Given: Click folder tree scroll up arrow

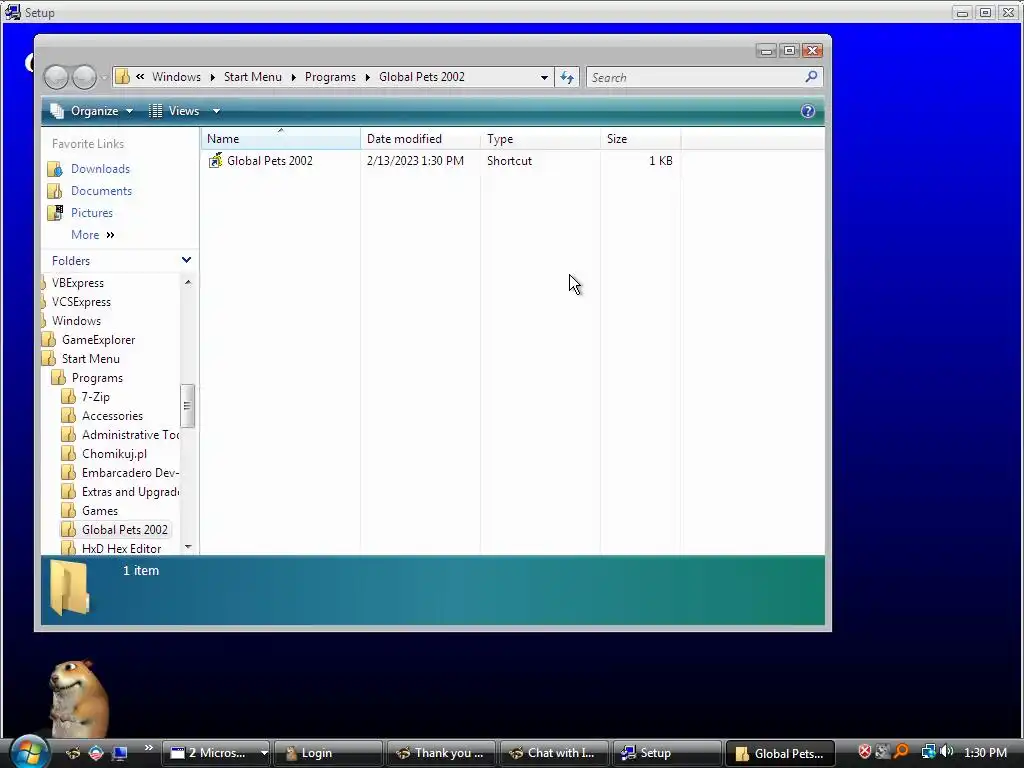Looking at the screenshot, I should click(188, 281).
